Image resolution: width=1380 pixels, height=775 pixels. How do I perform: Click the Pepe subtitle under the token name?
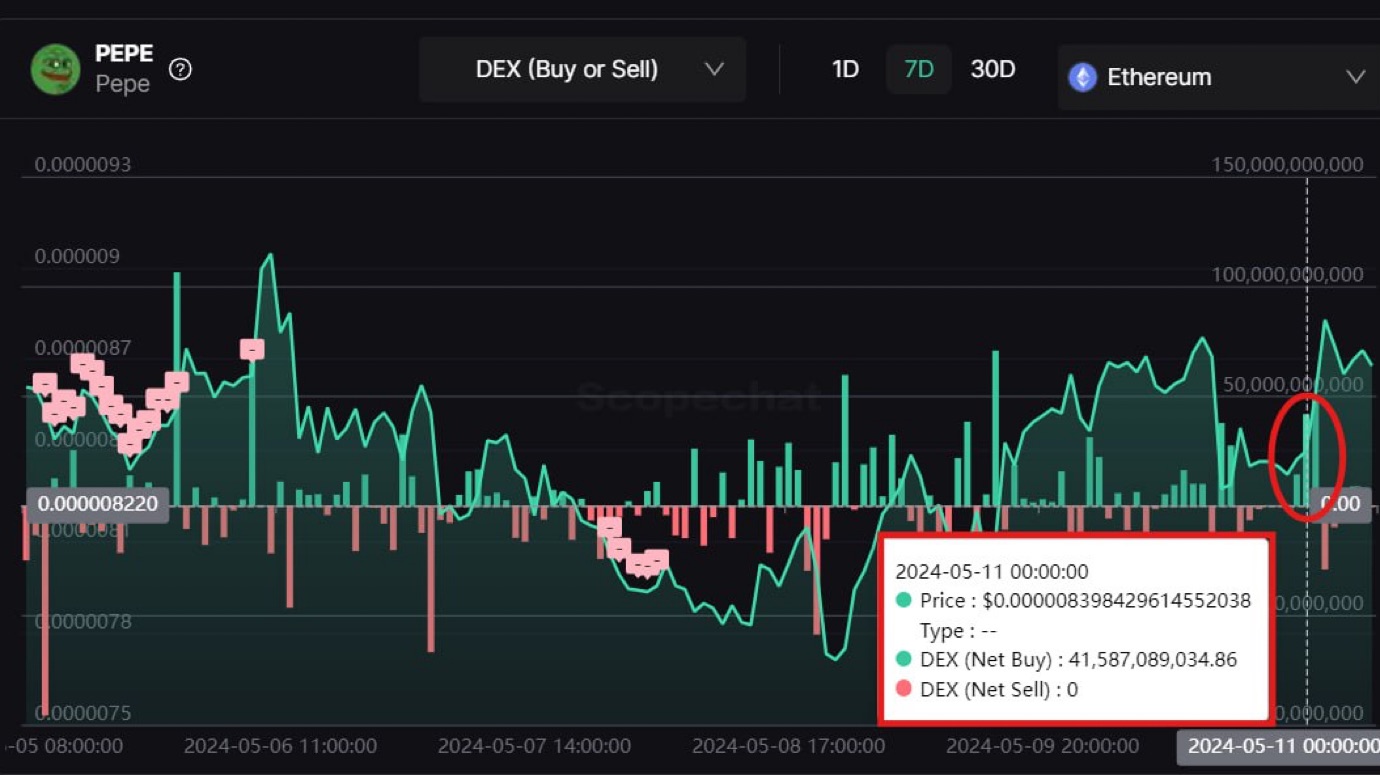tap(122, 84)
